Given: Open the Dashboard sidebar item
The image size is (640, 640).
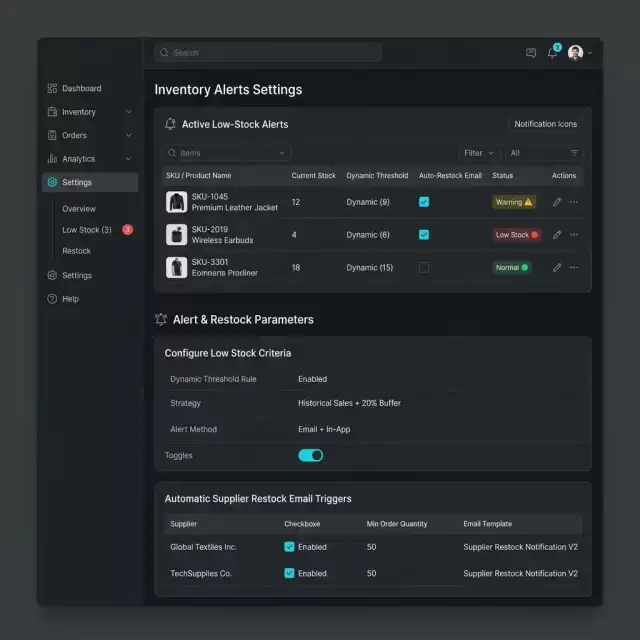Looking at the screenshot, I should pyautogui.click(x=82, y=88).
